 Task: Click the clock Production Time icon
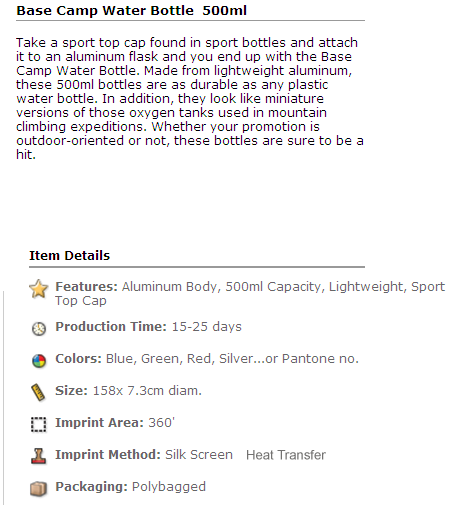(x=39, y=329)
